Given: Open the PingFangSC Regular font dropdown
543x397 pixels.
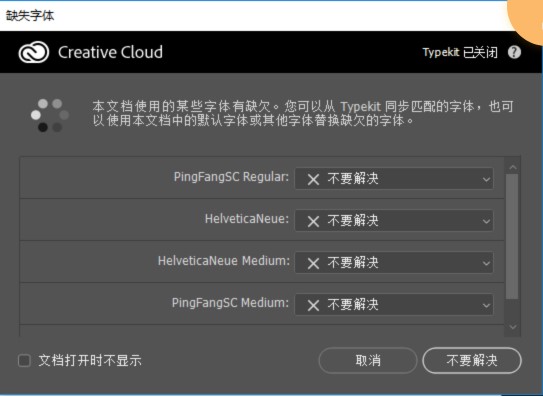Looking at the screenshot, I should tap(394, 179).
